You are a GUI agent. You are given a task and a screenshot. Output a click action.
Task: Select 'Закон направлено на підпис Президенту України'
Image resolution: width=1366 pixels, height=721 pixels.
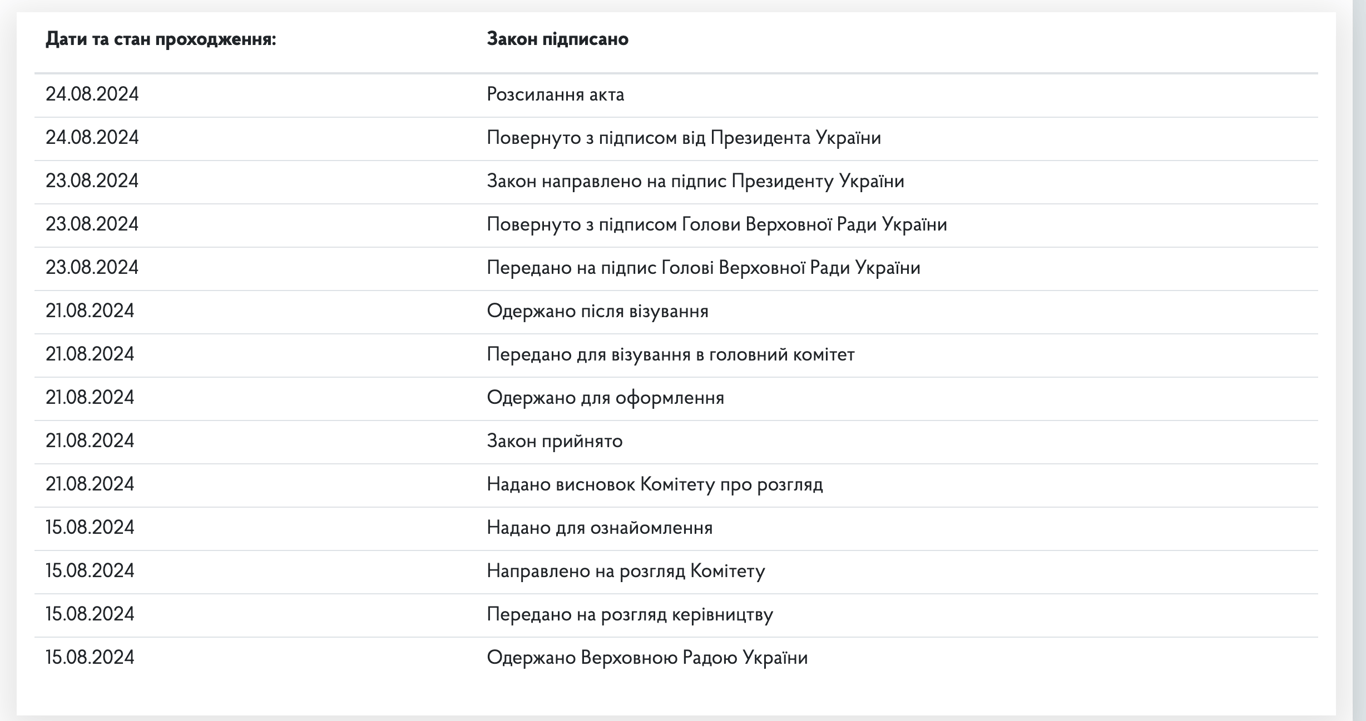coord(695,181)
